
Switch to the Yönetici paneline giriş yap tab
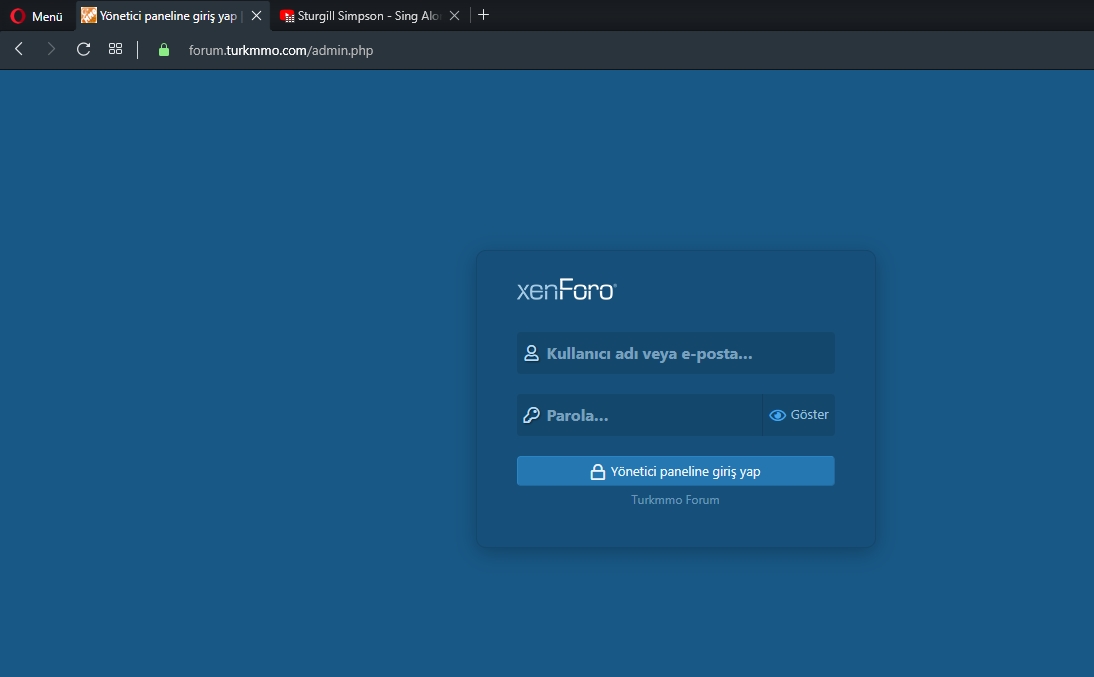click(x=172, y=15)
